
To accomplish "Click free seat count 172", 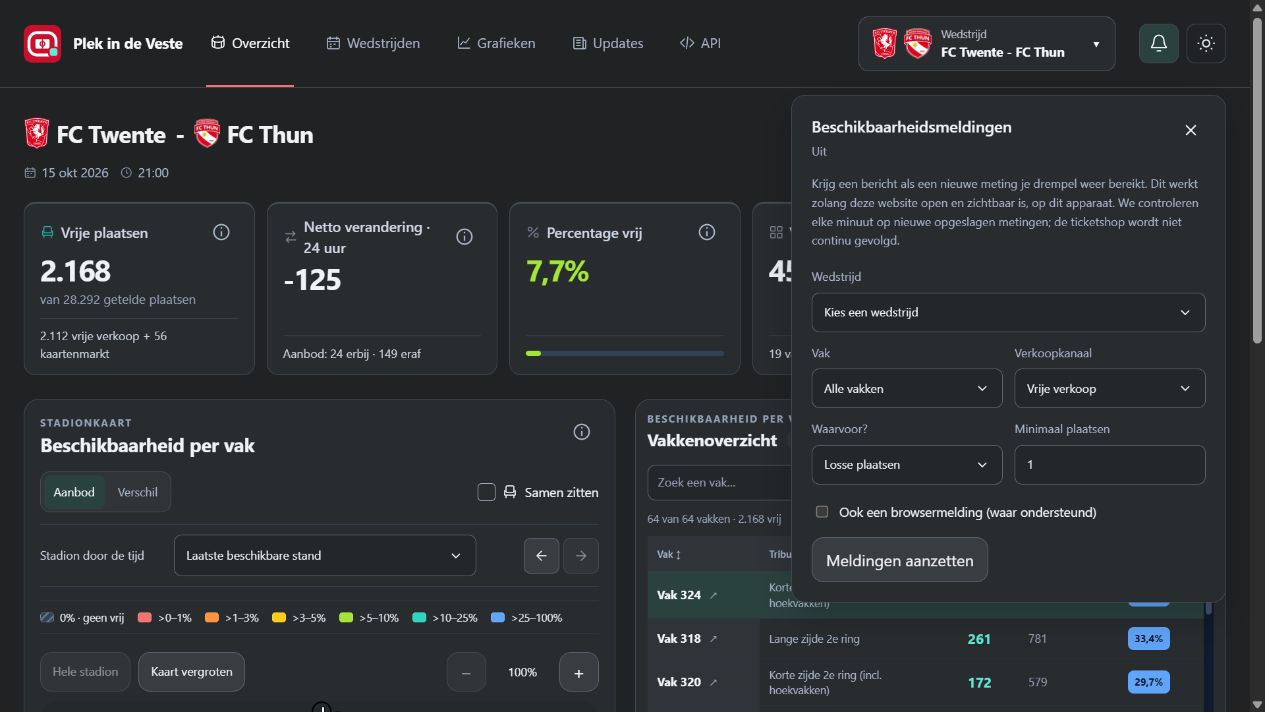I will click(979, 682).
